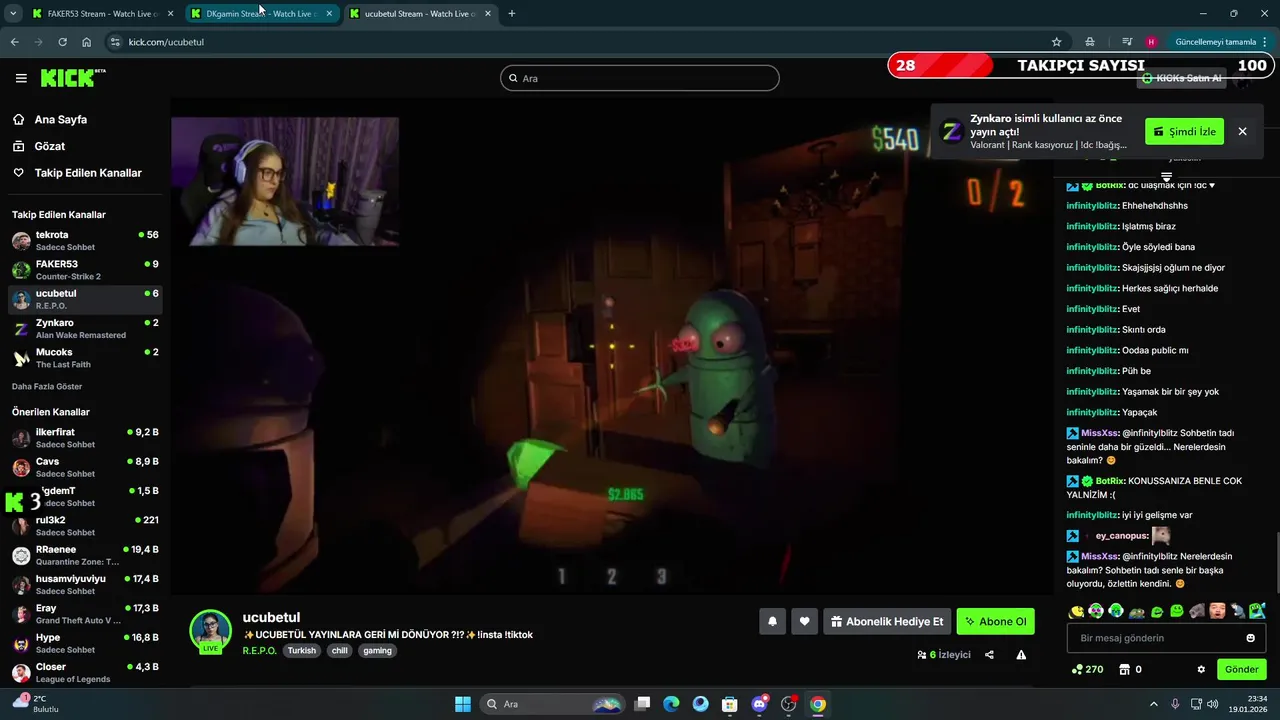Click the report warning triangle icon
This screenshot has height=720, width=1280.
[x=1021, y=655]
